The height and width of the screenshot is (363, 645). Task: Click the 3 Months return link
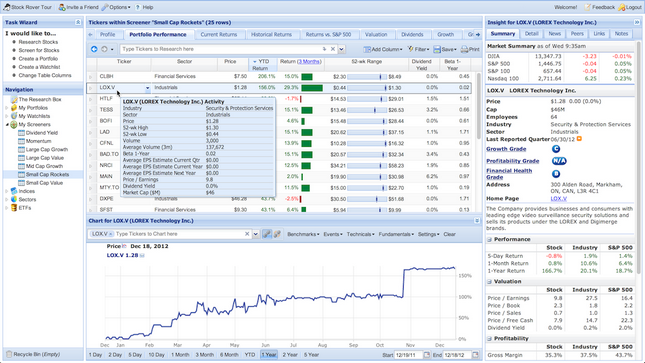click(309, 61)
